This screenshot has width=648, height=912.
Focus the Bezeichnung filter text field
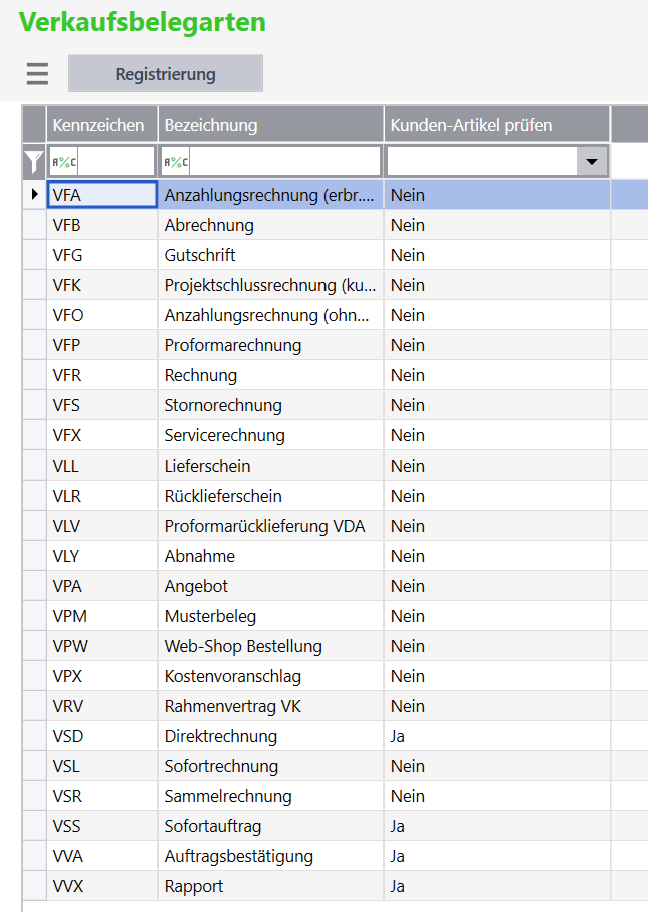click(x=284, y=162)
